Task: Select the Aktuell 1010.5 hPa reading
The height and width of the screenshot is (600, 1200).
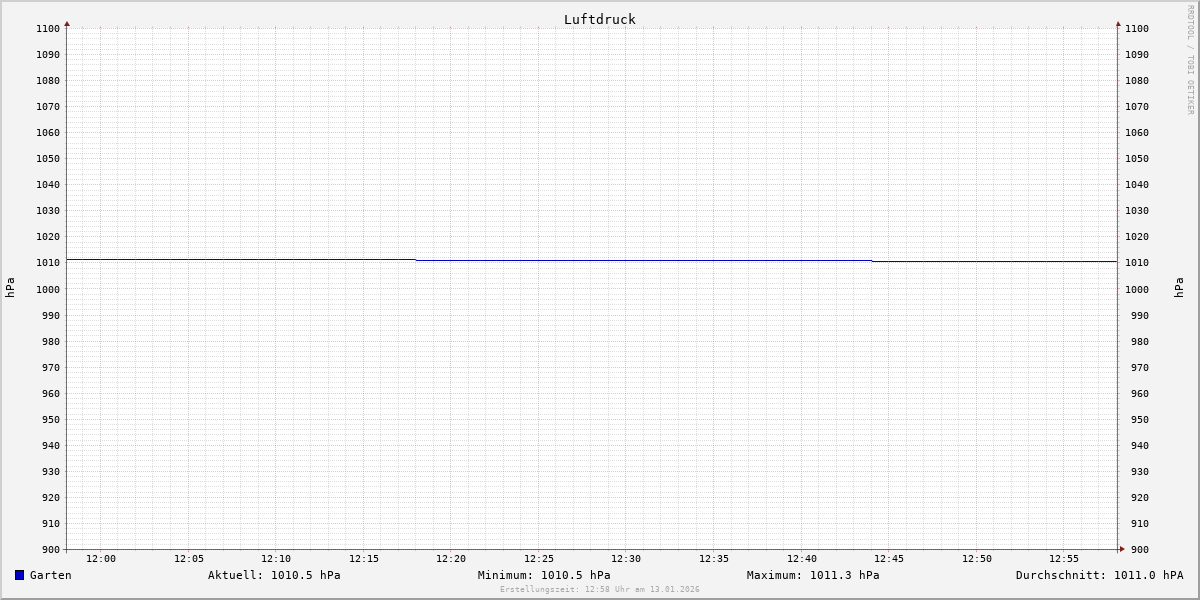Action: (x=274, y=575)
